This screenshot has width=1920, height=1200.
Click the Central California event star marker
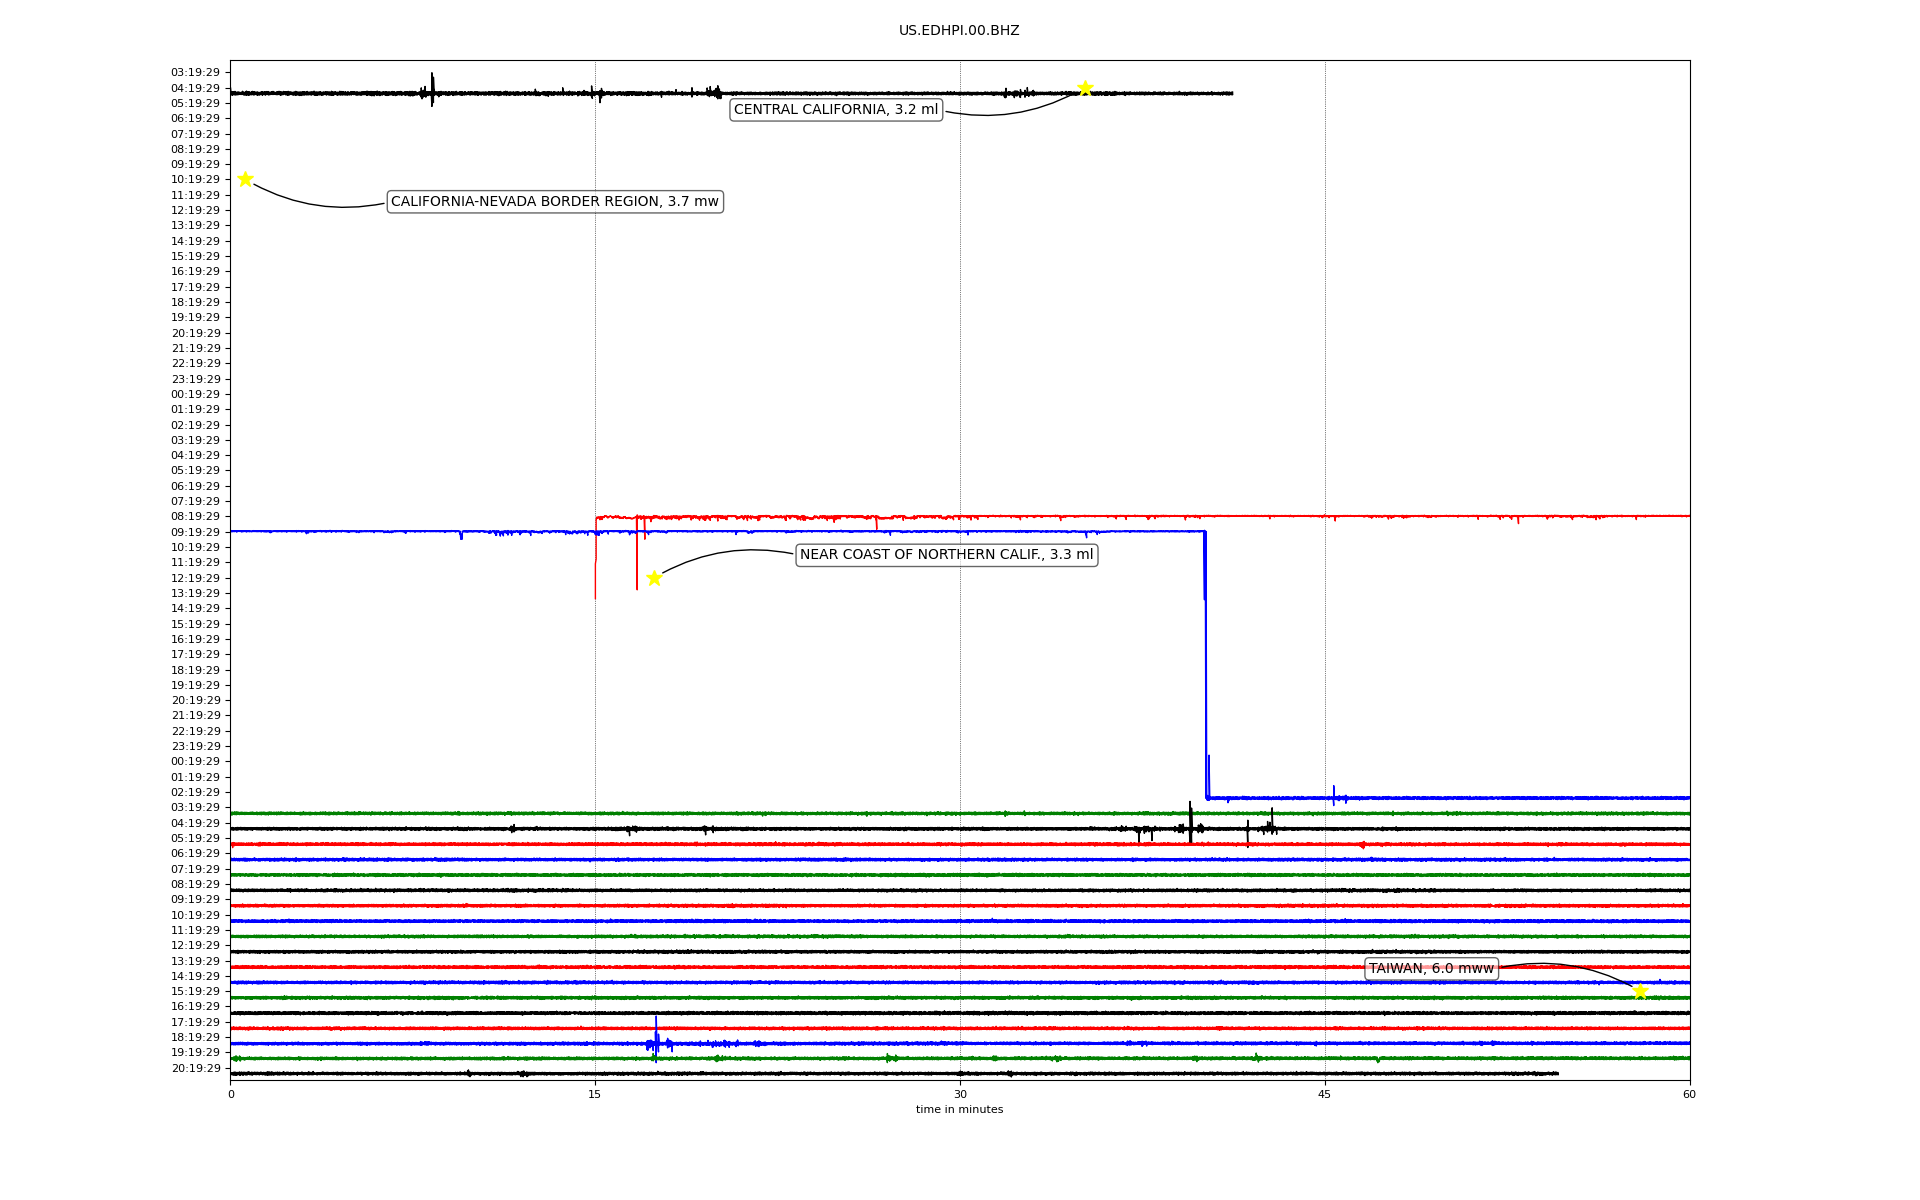[x=1085, y=88]
